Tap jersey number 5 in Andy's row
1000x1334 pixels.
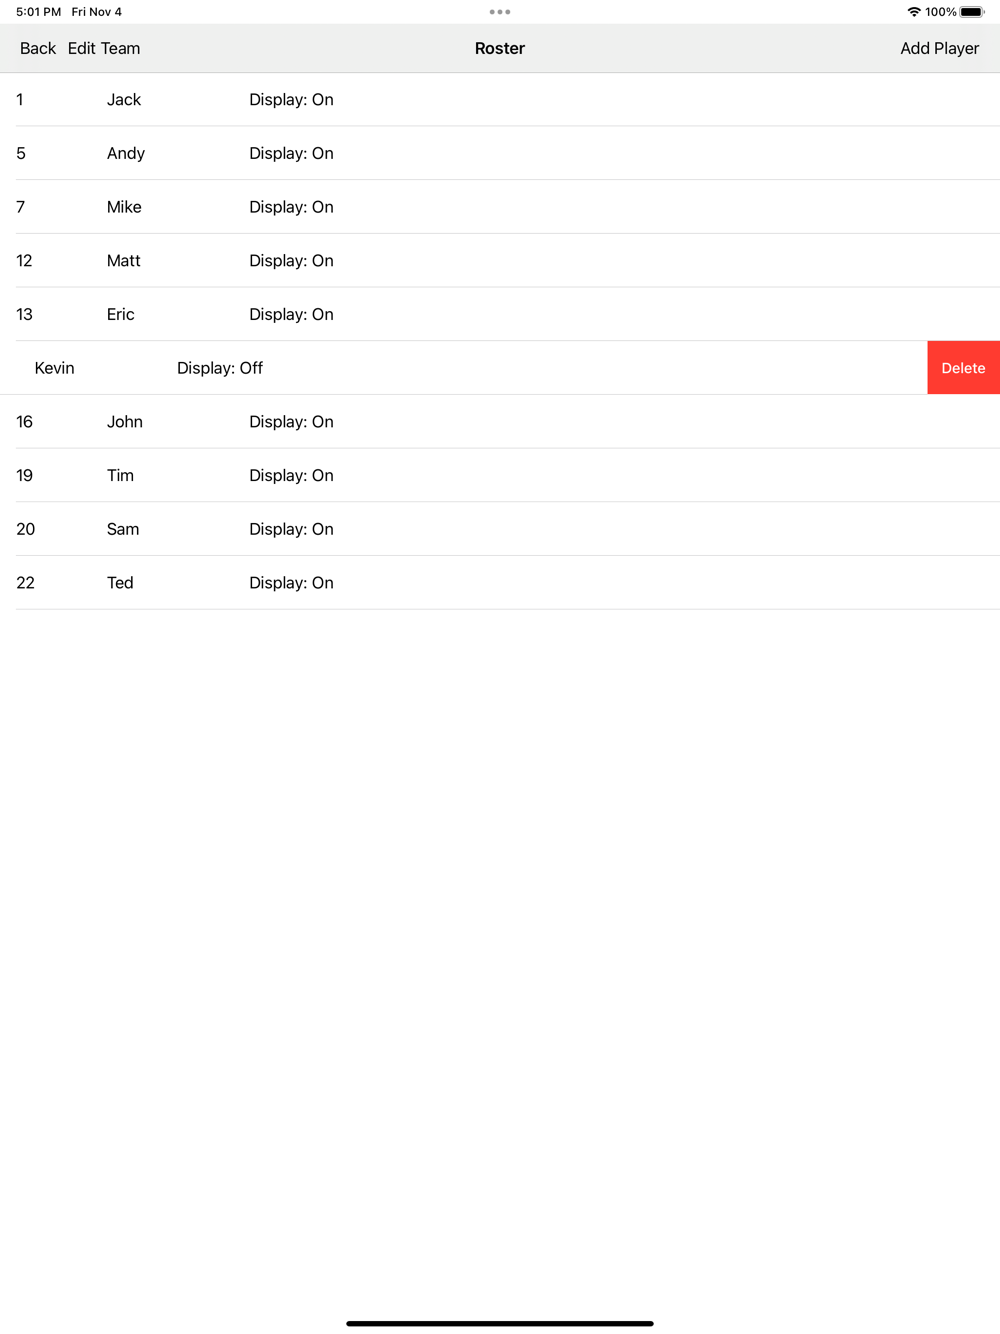tap(21, 153)
